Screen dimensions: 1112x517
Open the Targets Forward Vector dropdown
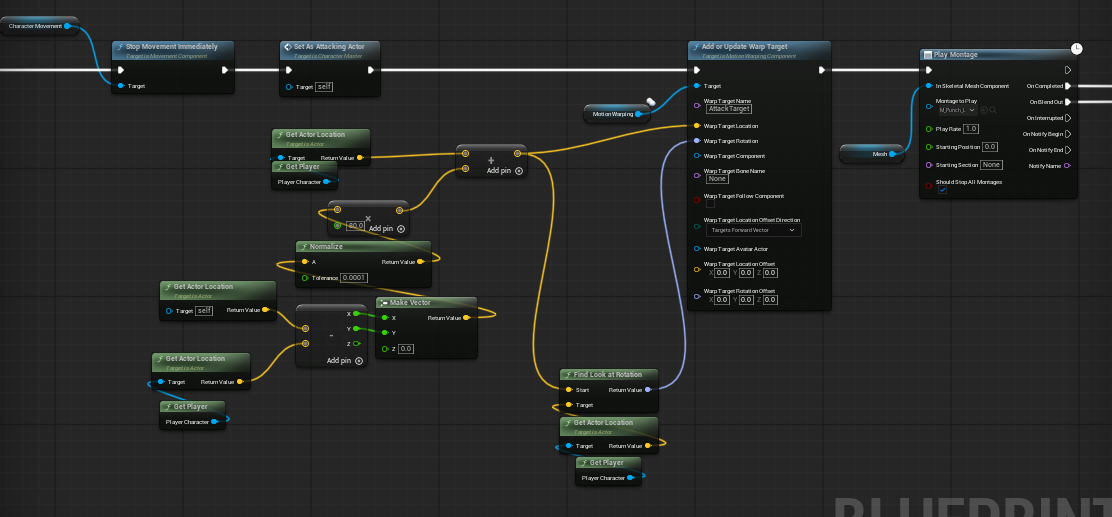pos(754,230)
